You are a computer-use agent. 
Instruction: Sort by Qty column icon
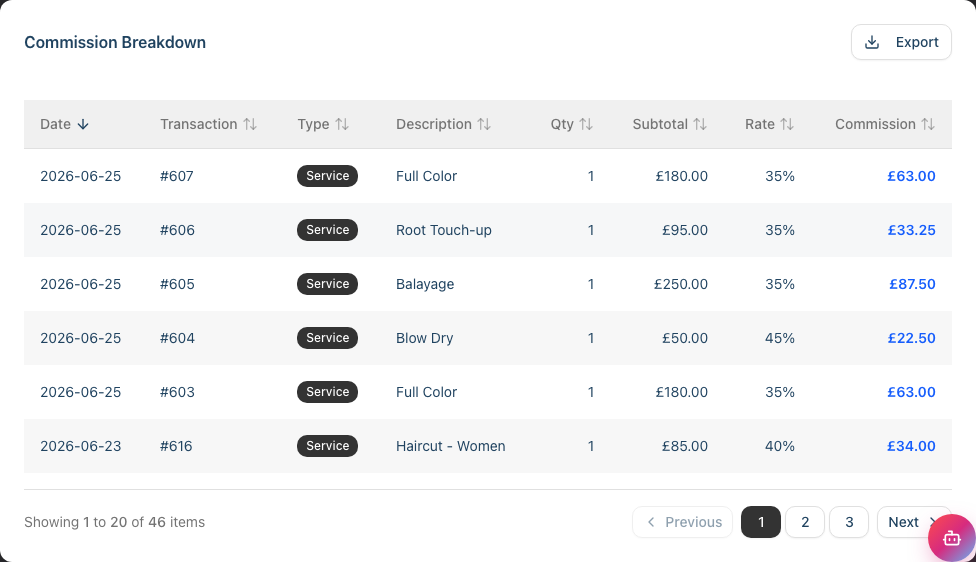(586, 124)
